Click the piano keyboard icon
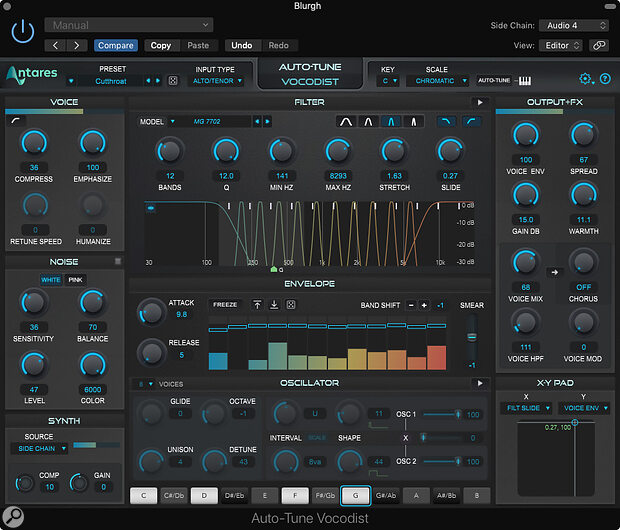The width and height of the screenshot is (620, 530). pyautogui.click(x=525, y=81)
